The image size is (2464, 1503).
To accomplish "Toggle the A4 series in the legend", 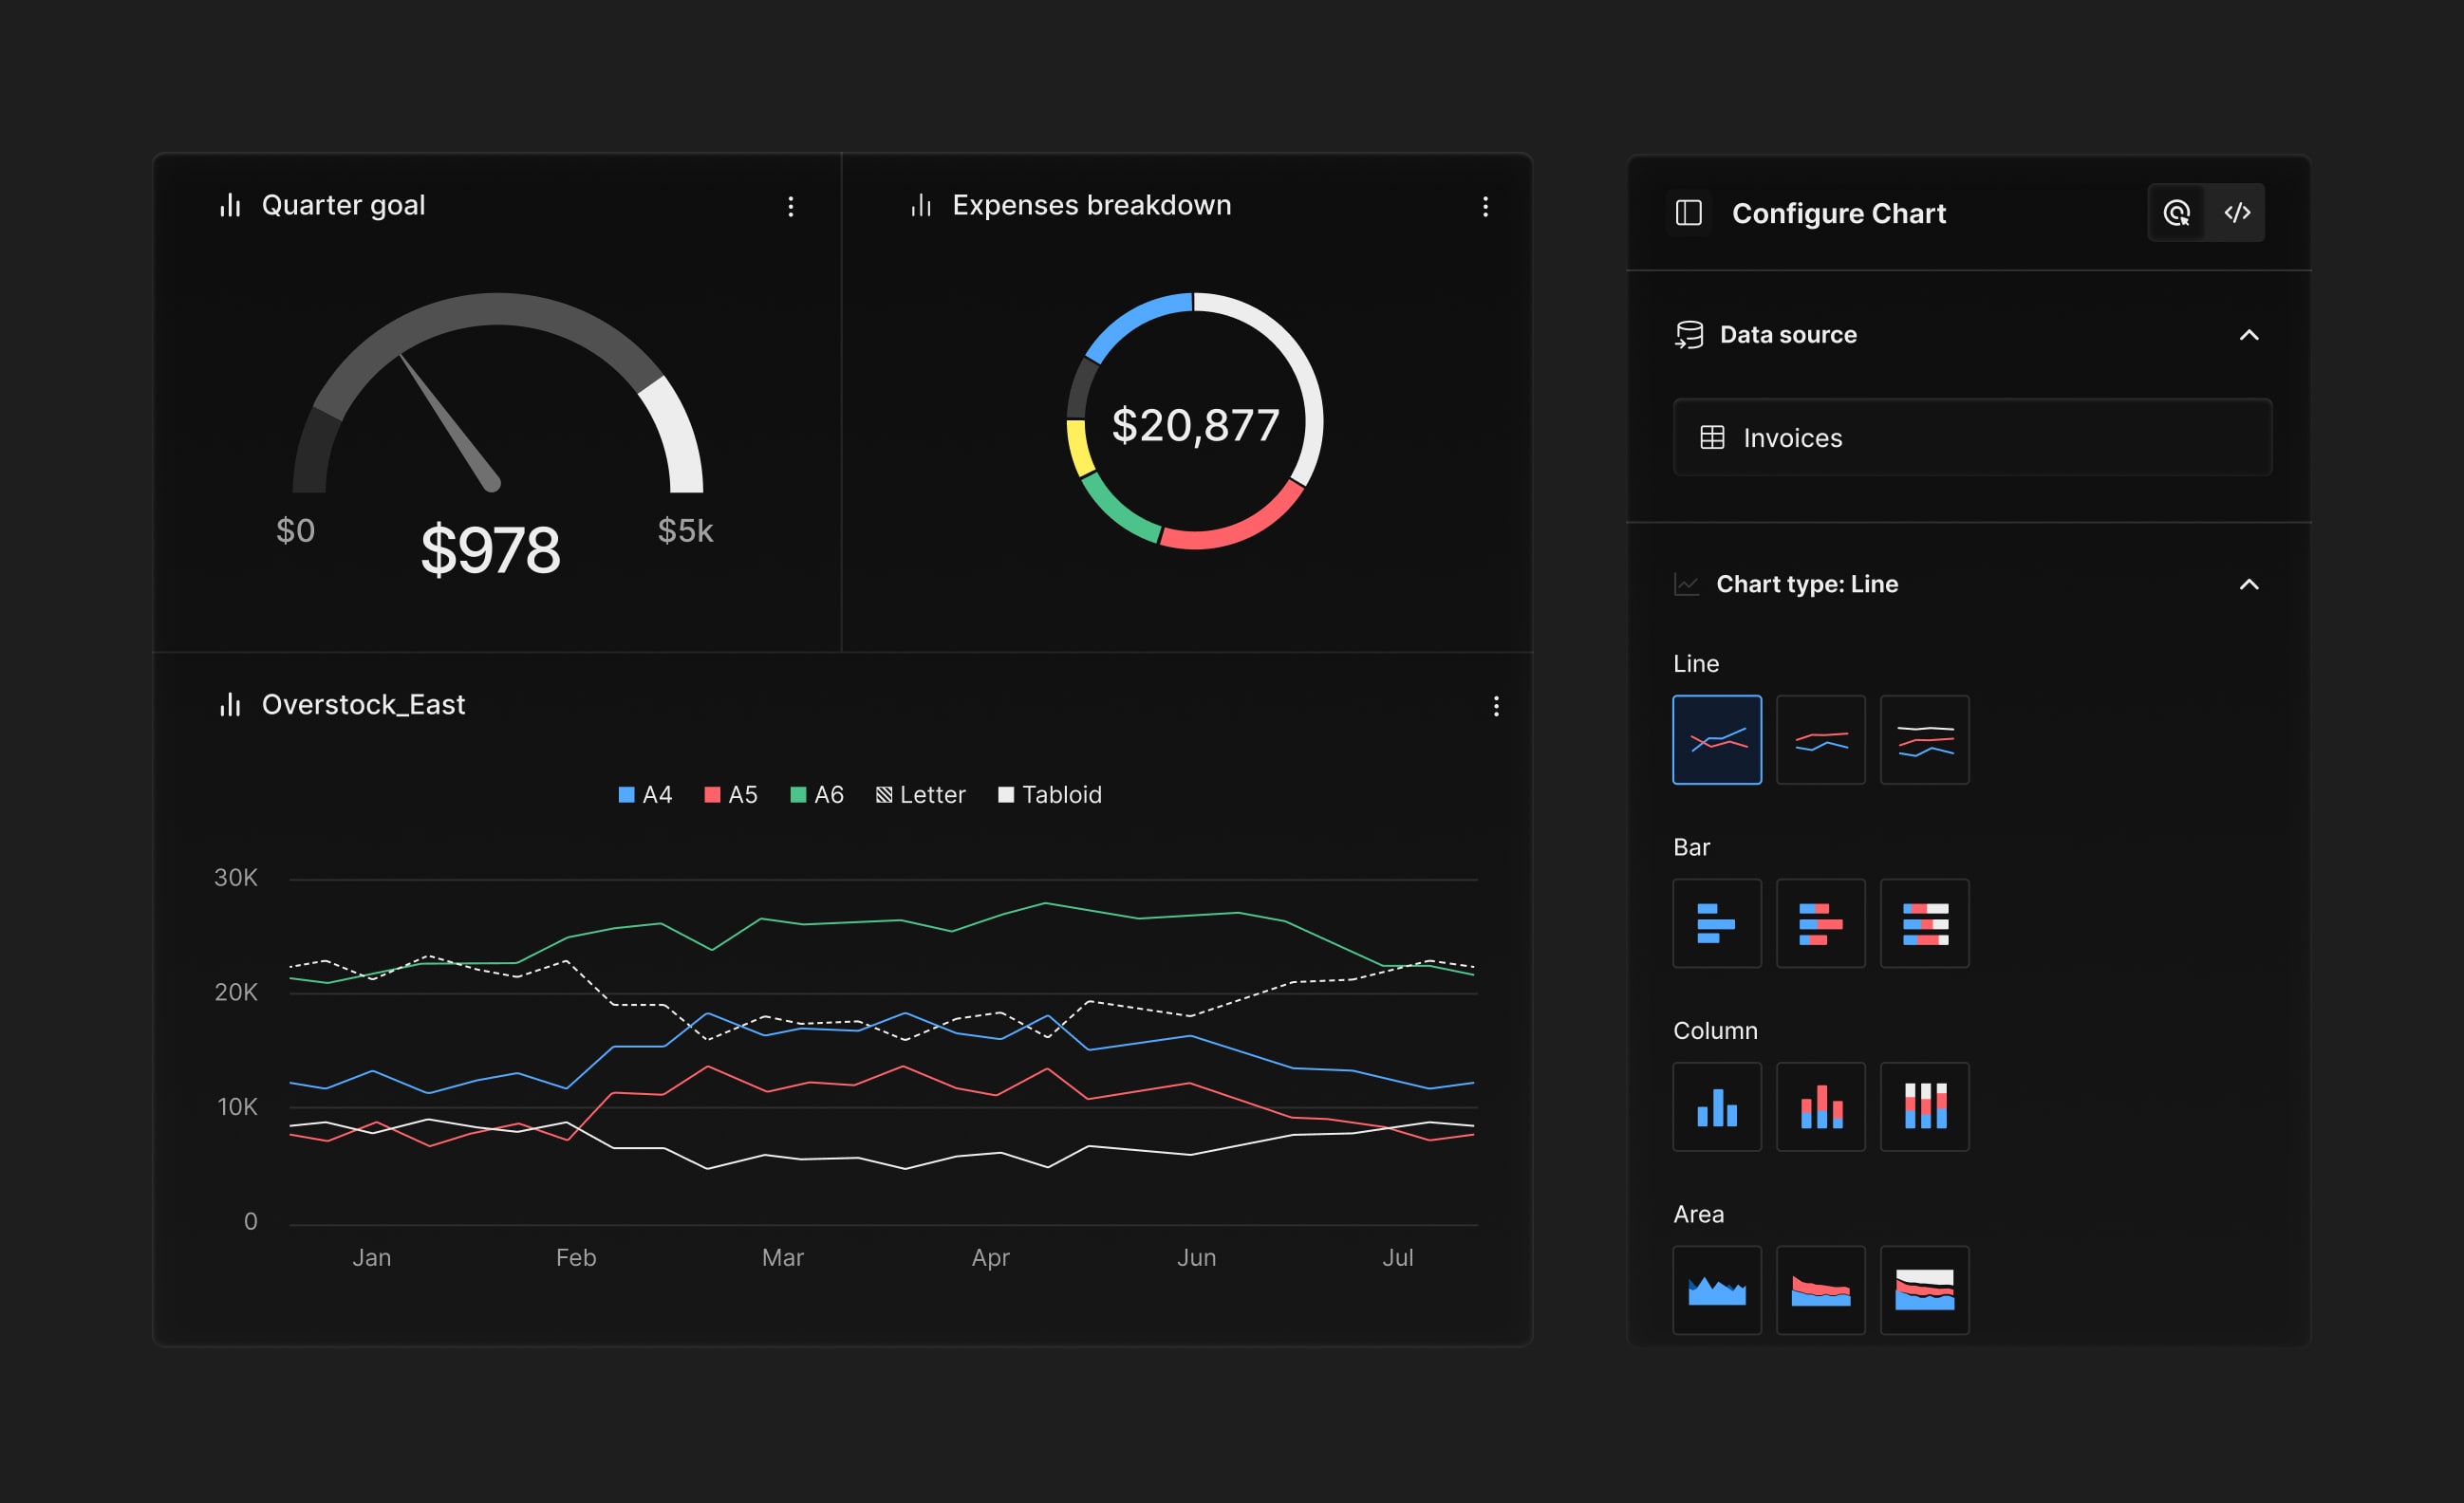I will pyautogui.click(x=646, y=794).
